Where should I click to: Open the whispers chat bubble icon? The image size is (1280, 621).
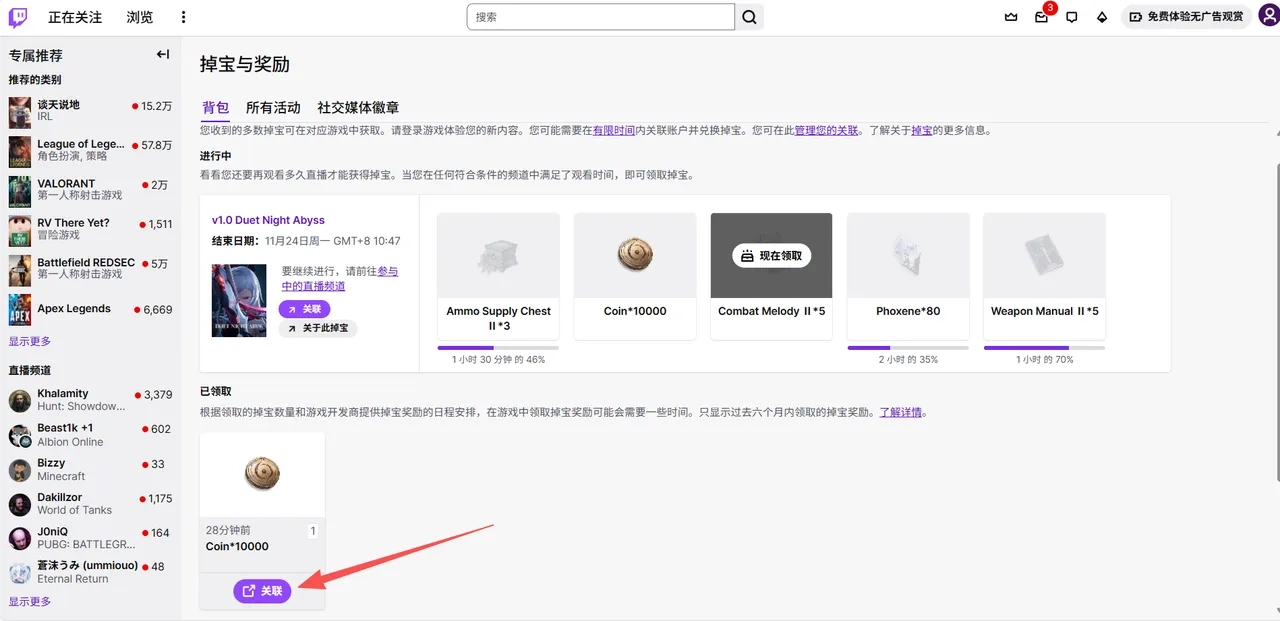pyautogui.click(x=1071, y=17)
